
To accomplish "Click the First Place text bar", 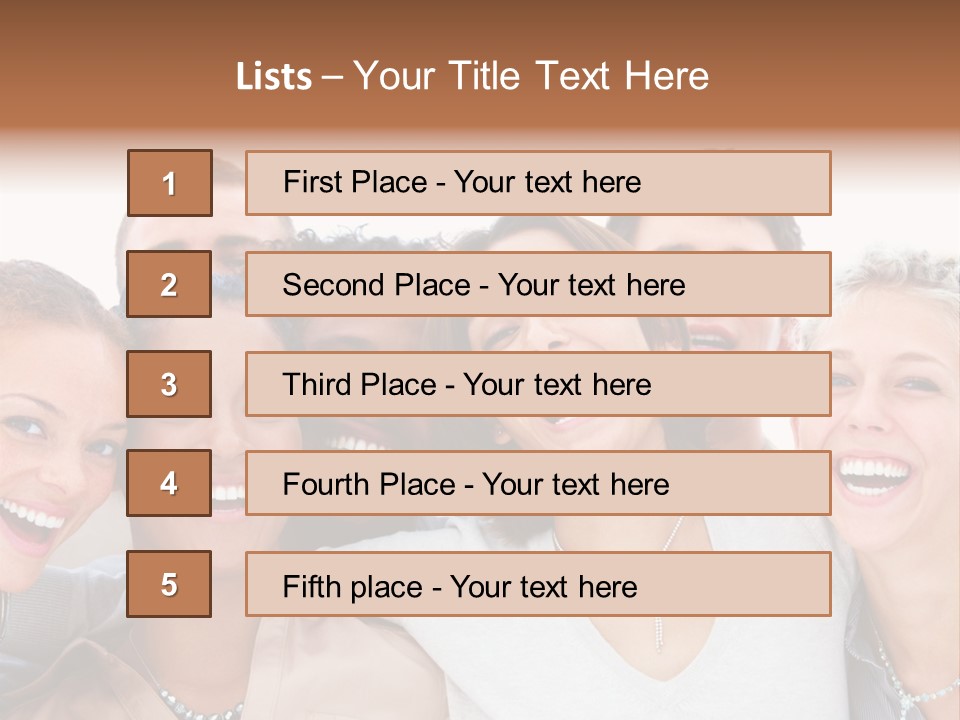I will tap(538, 183).
